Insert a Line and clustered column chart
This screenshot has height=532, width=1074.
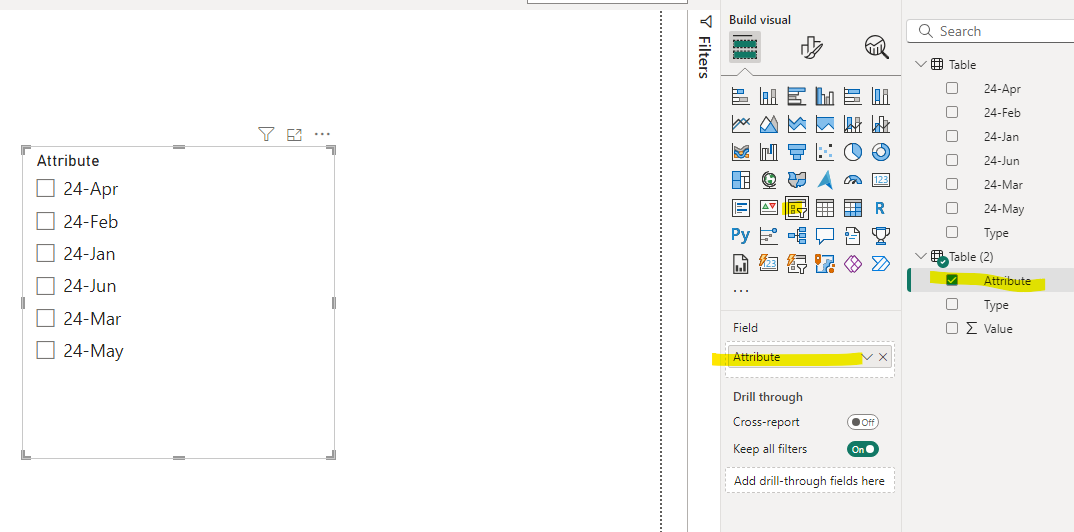881,124
